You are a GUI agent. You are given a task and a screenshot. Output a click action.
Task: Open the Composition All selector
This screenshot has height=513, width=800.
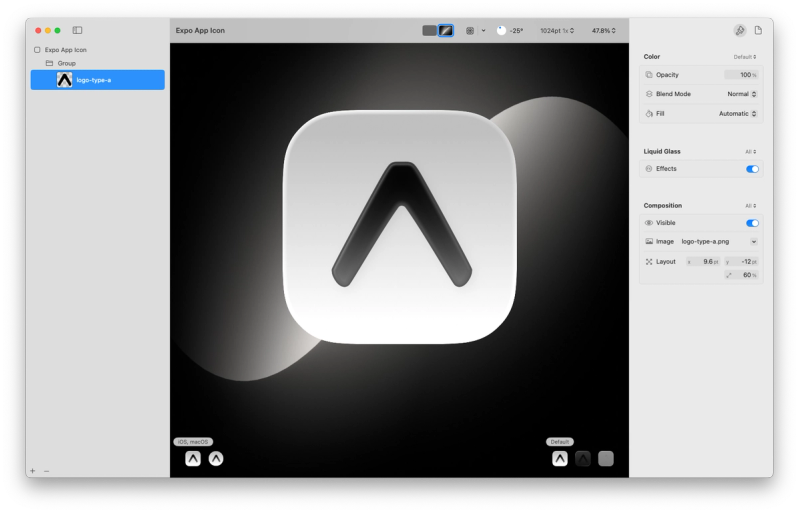coord(751,206)
